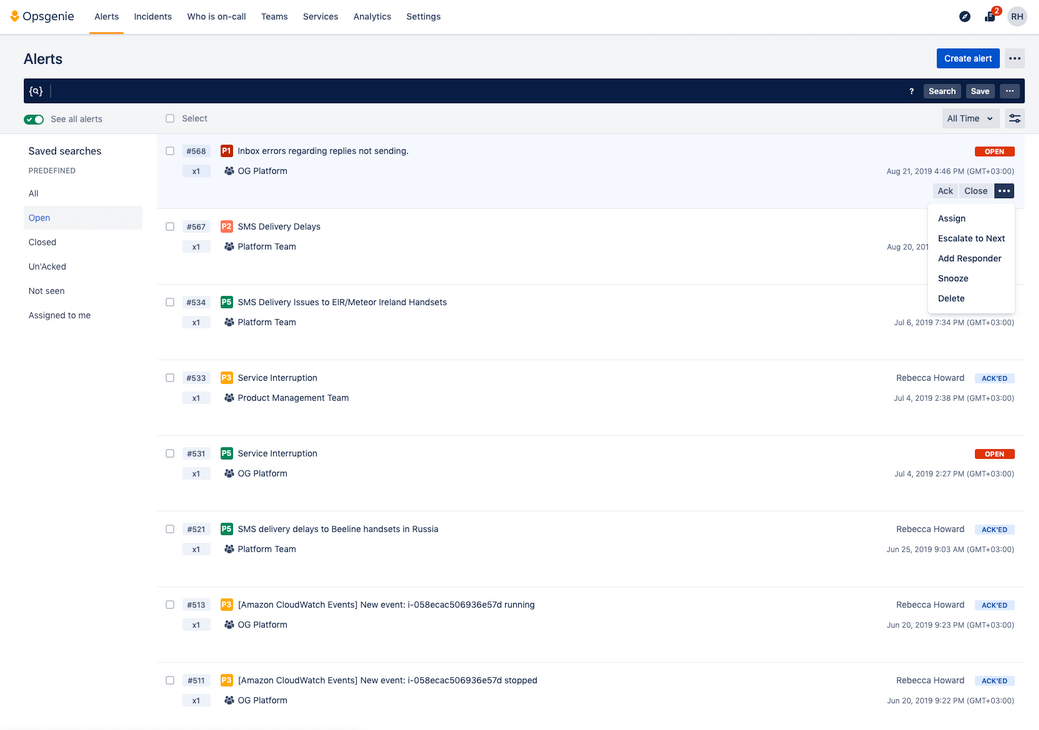Viewport: 1039px width, 730px height.
Task: Click Ack on alert #568
Action: [x=945, y=191]
